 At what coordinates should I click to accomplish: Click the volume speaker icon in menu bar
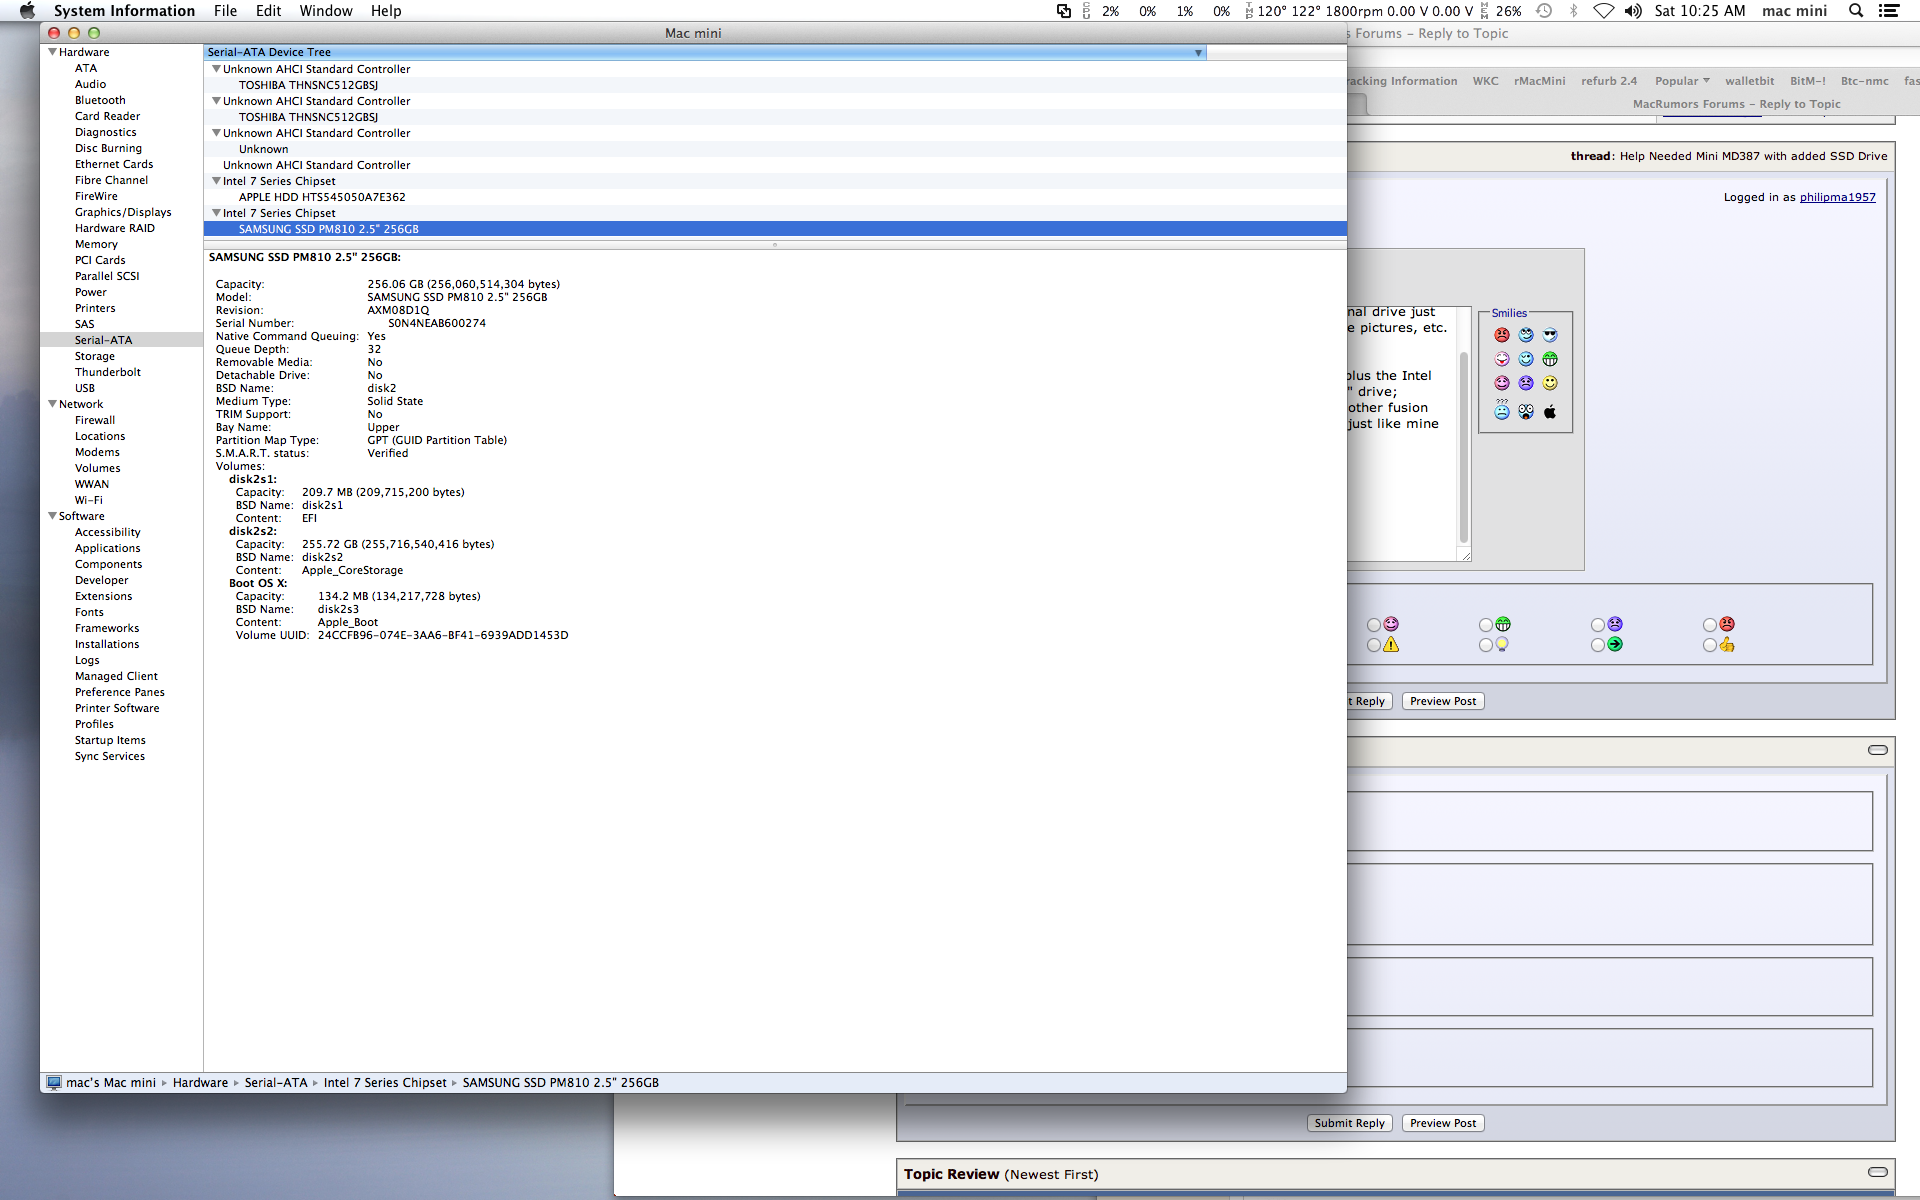pyautogui.click(x=1633, y=11)
